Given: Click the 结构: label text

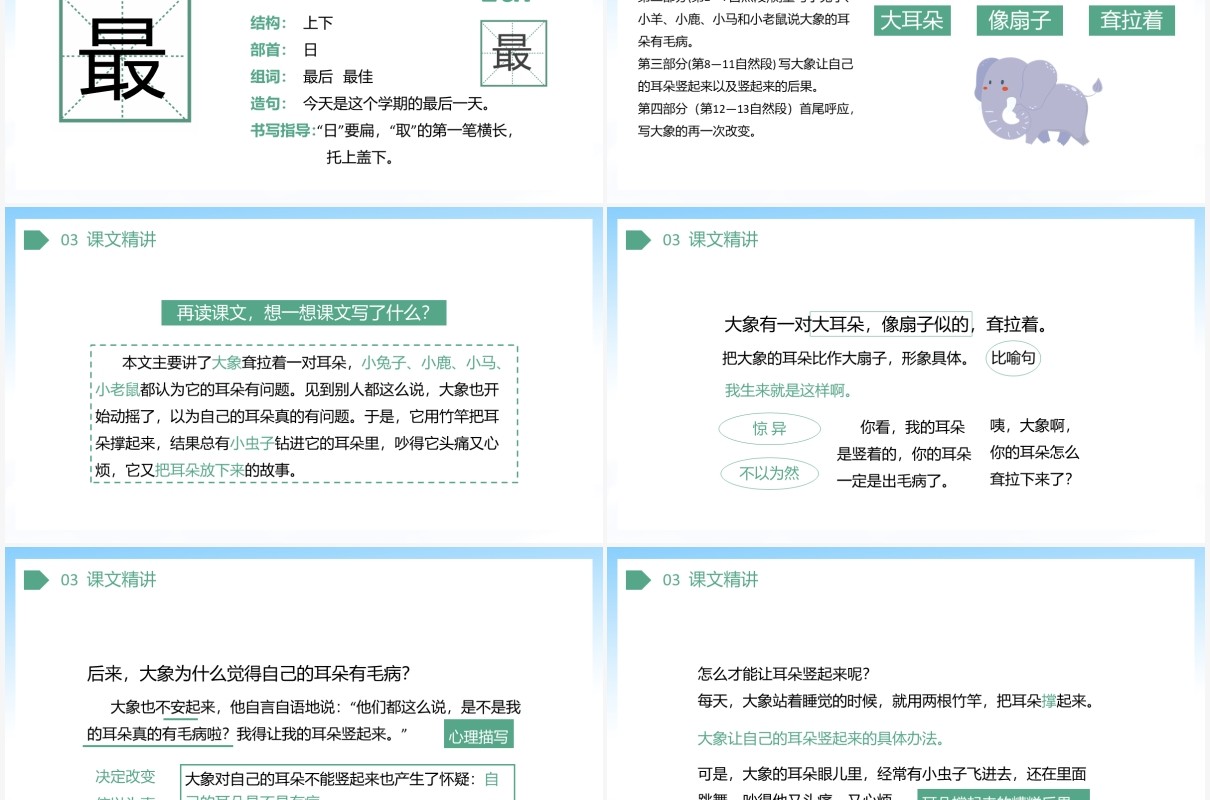Looking at the screenshot, I should tap(268, 23).
